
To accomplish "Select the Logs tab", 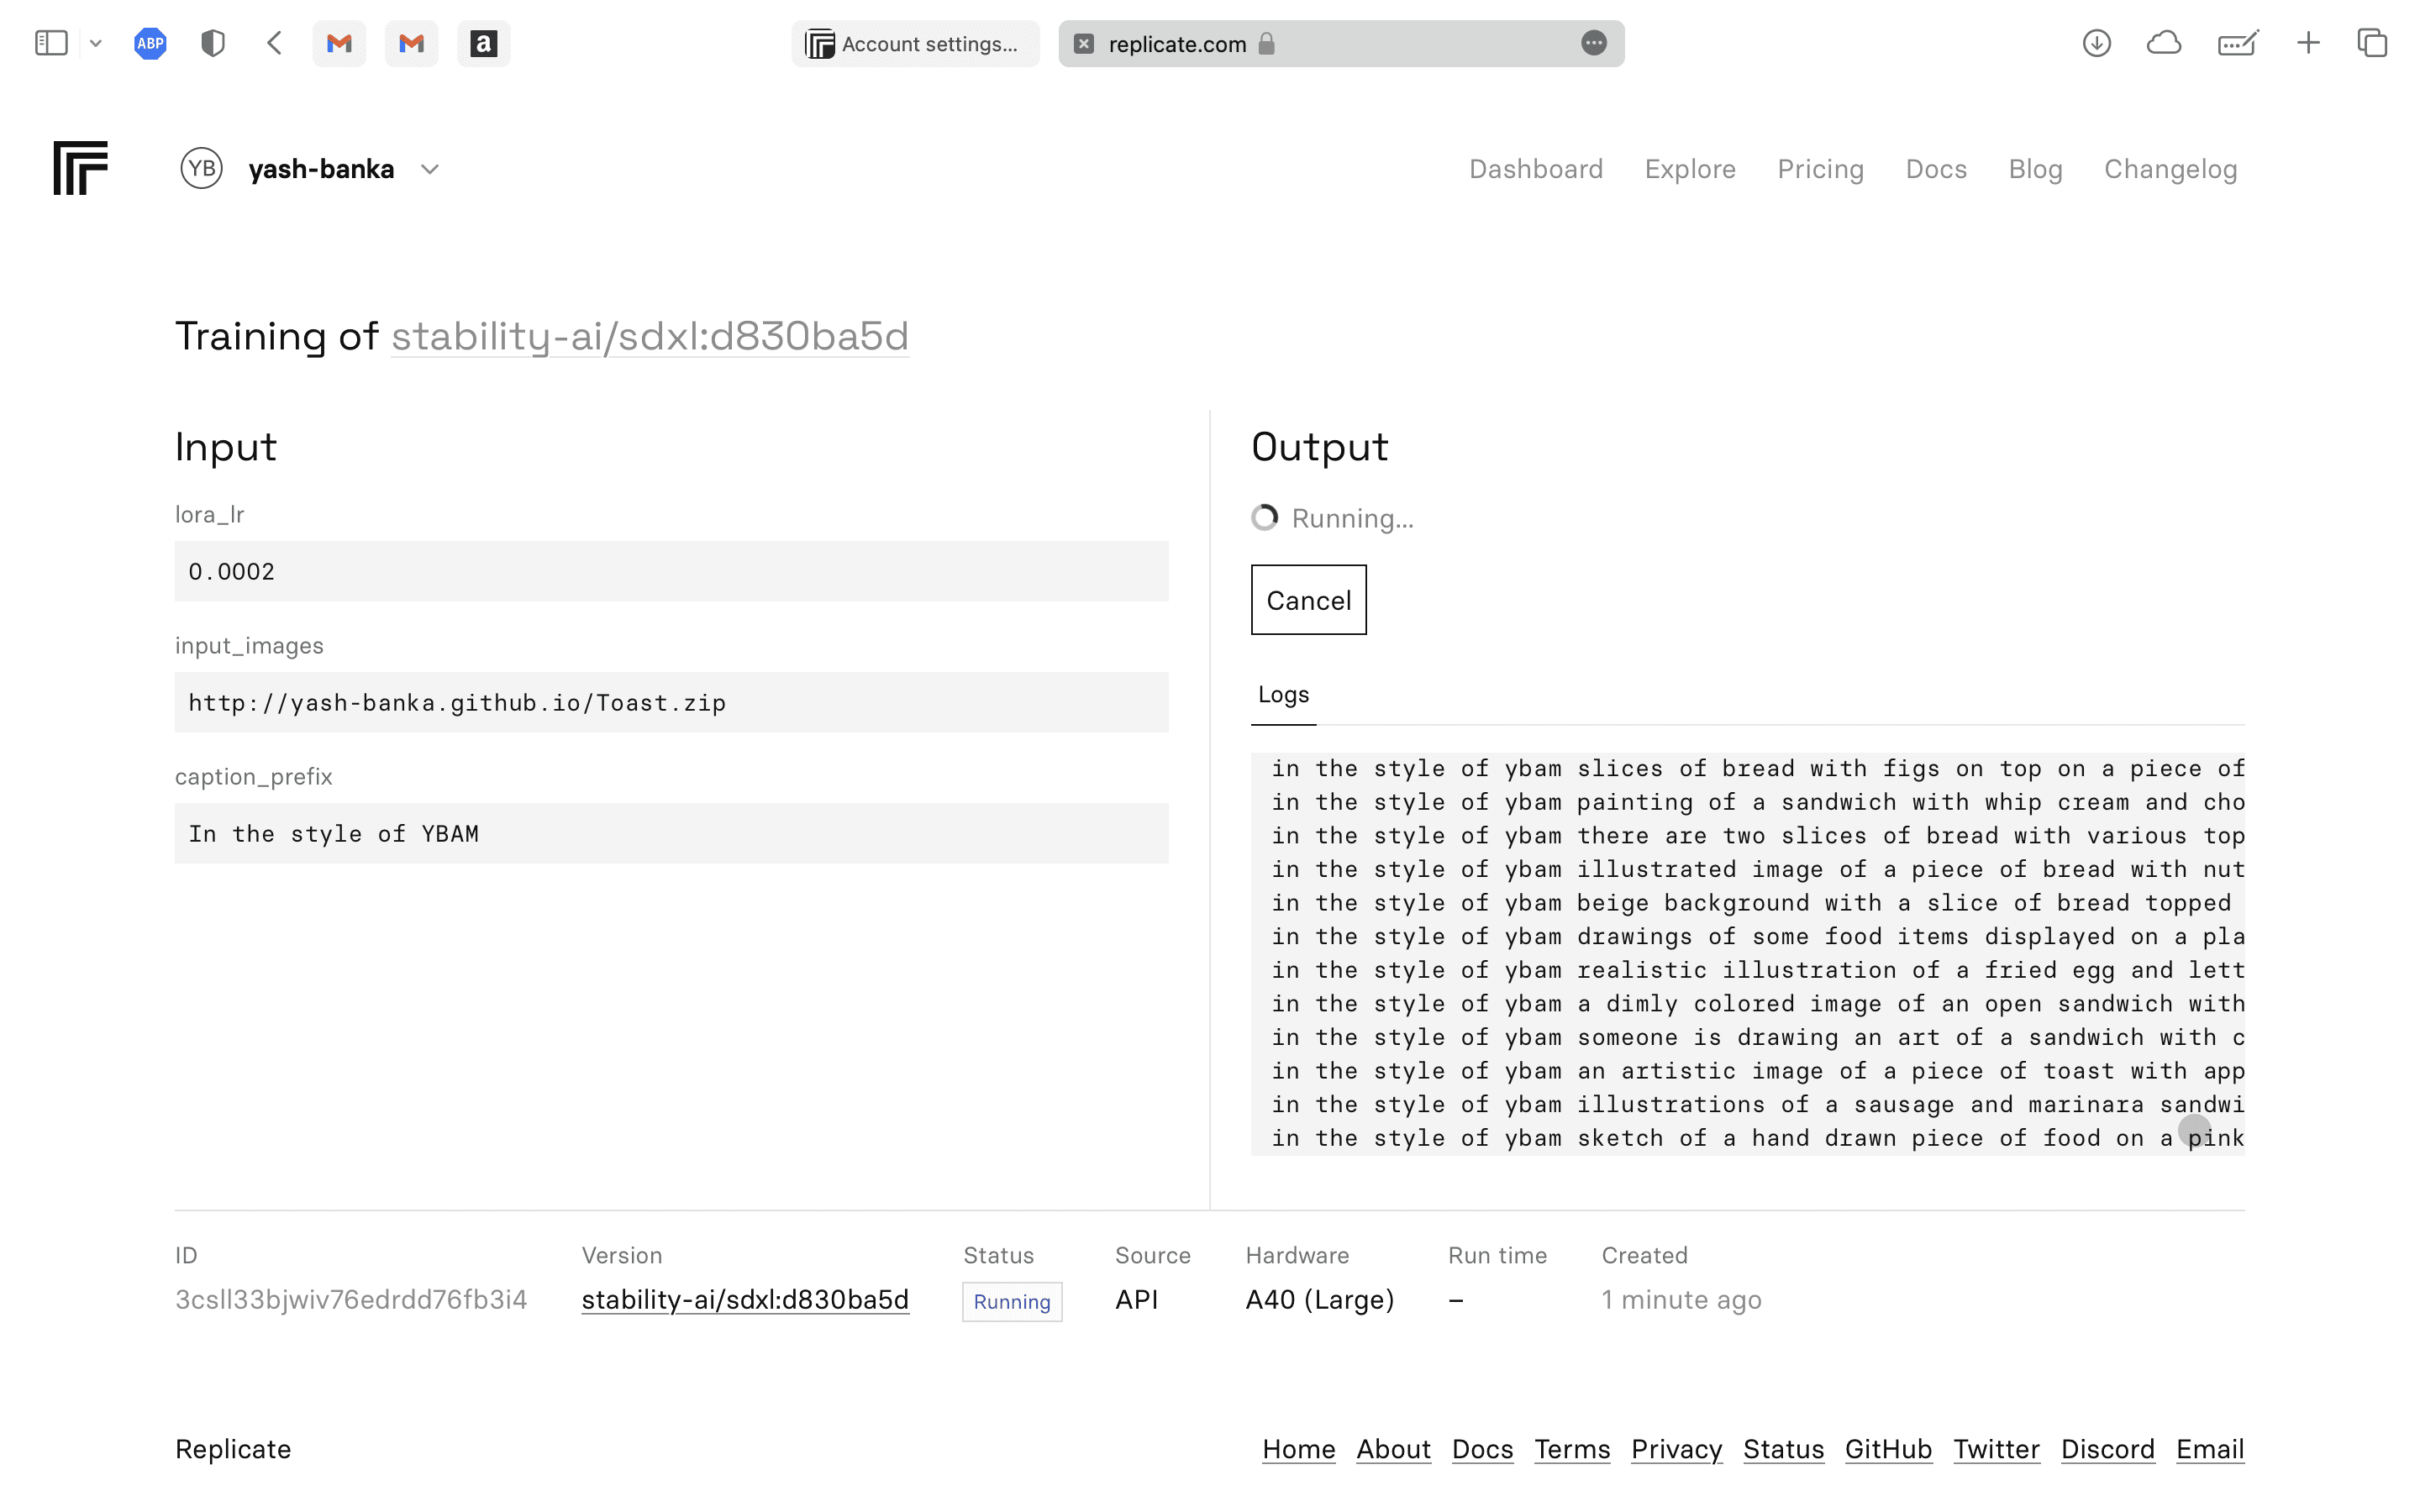I will (x=1283, y=695).
